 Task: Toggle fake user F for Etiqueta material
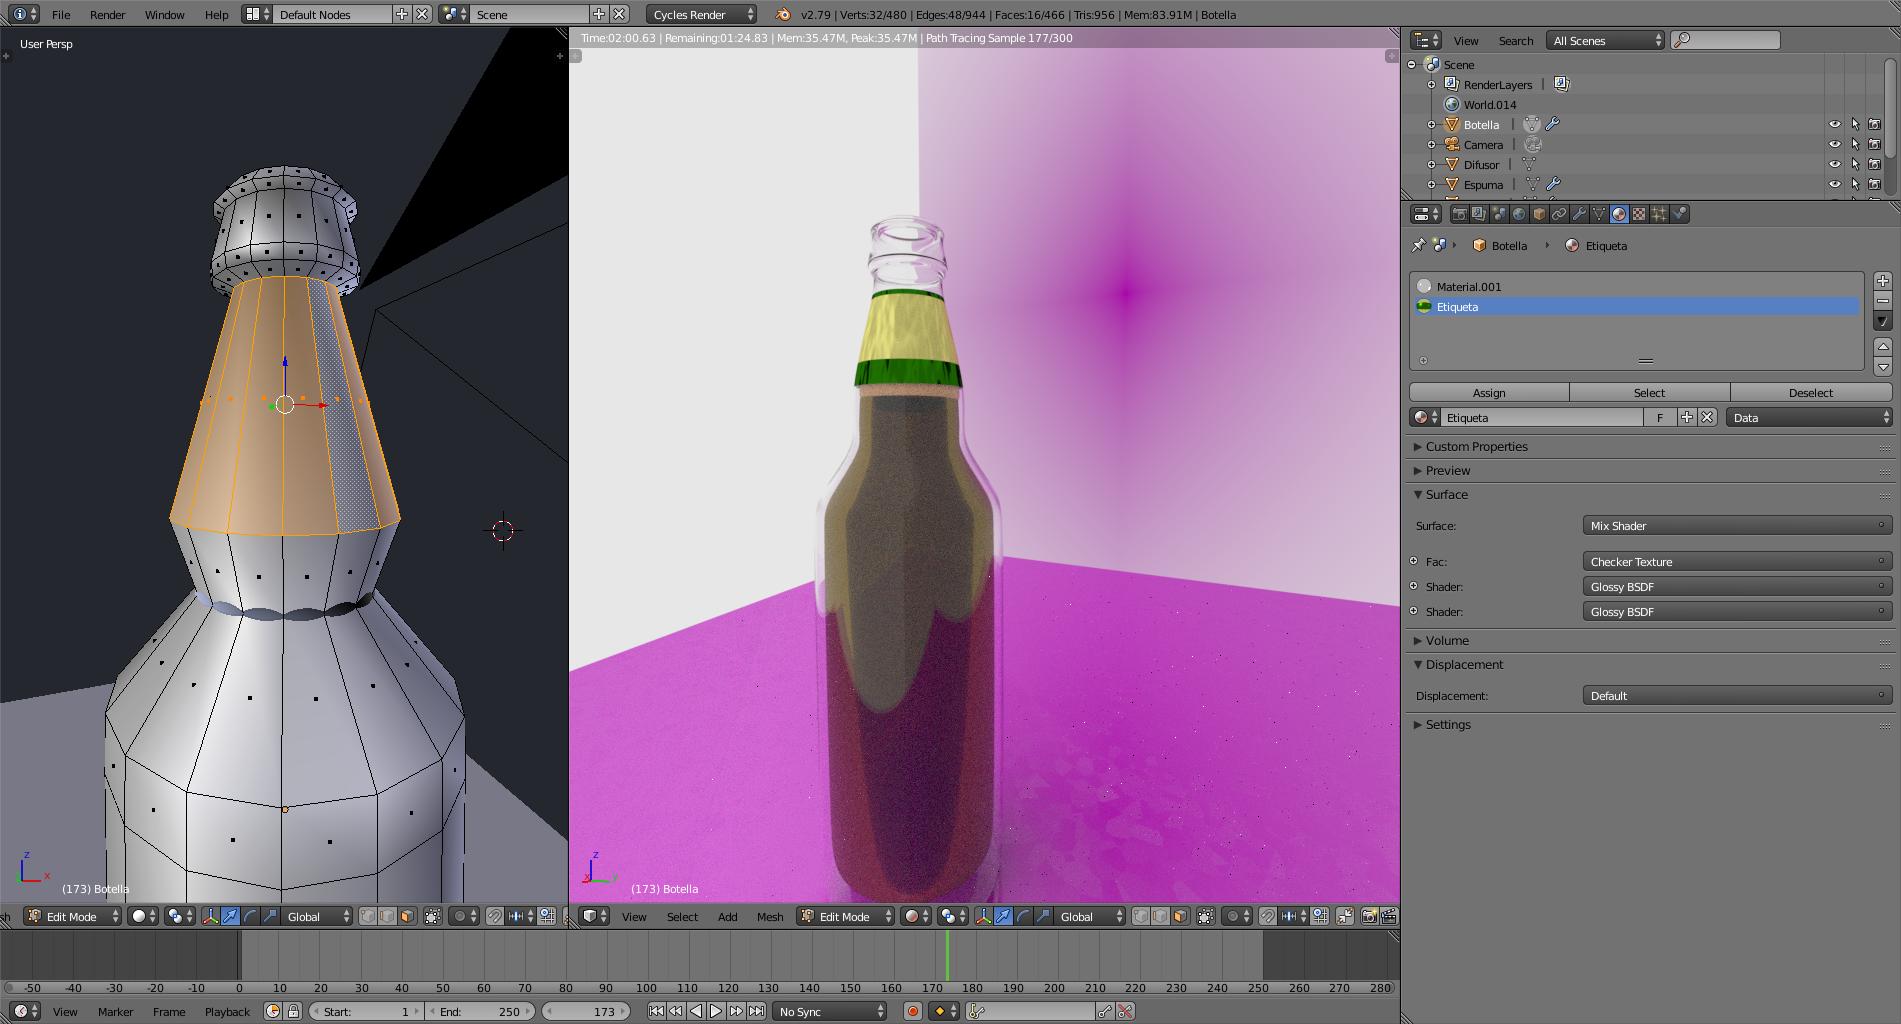tap(1660, 418)
